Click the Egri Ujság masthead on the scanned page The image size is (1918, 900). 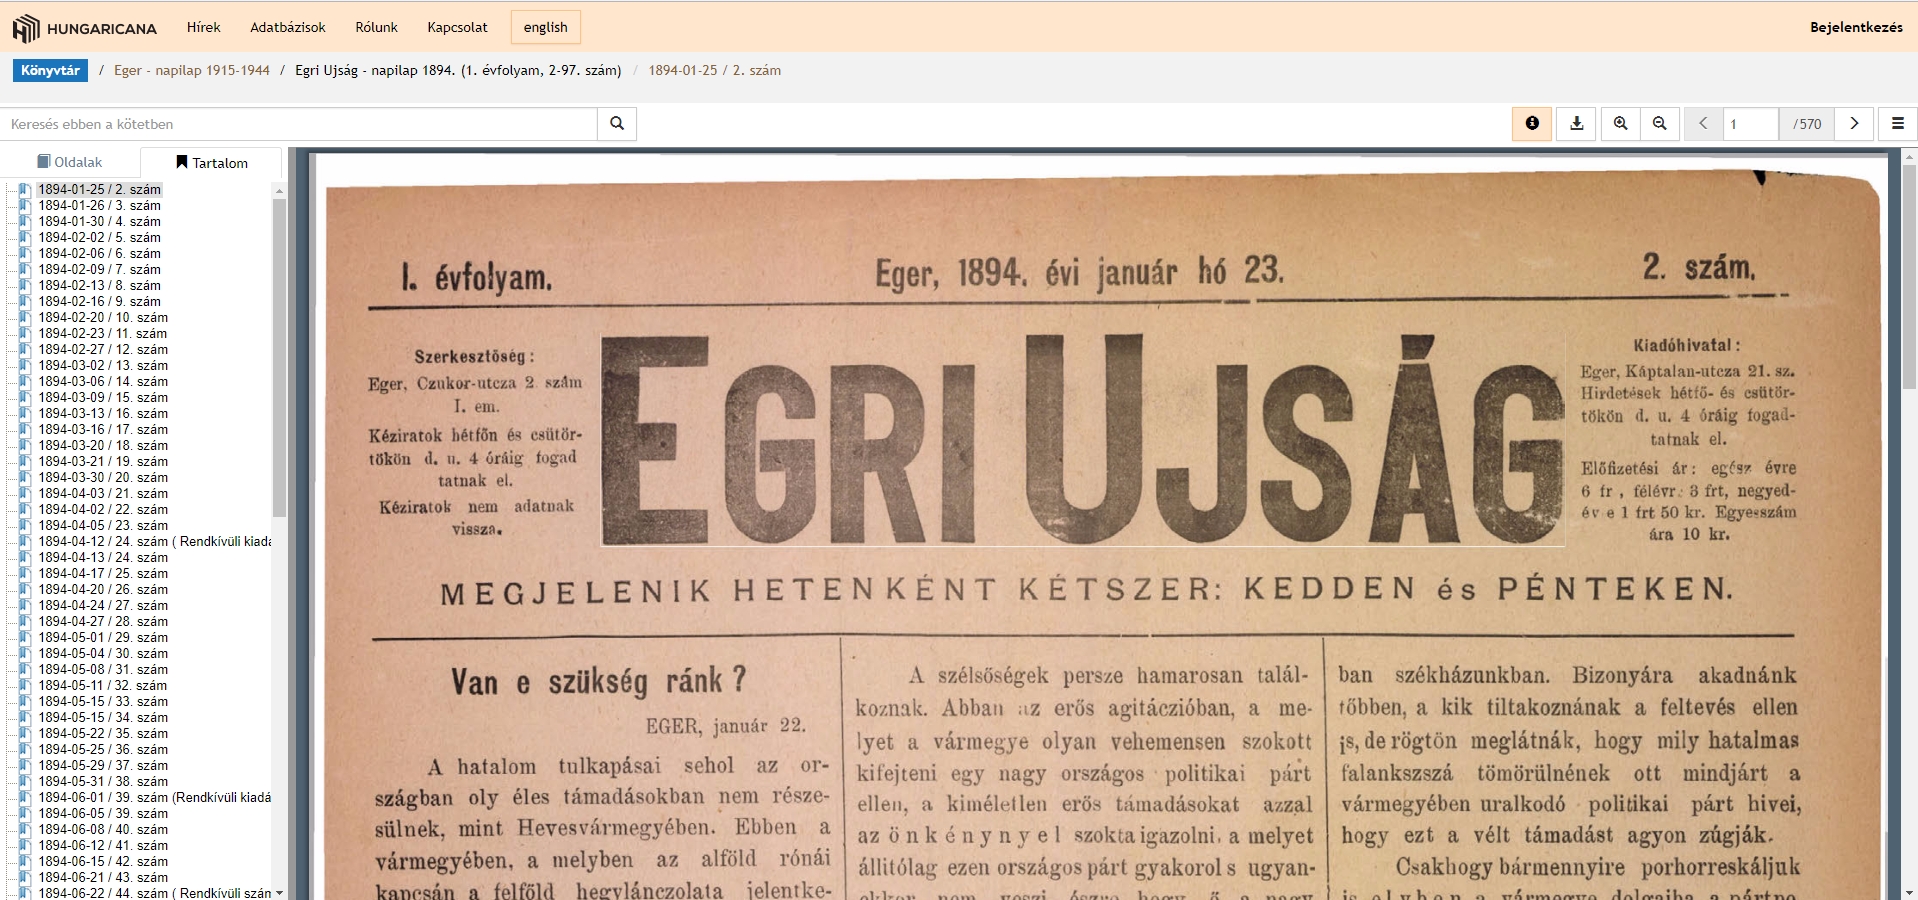tap(1082, 440)
